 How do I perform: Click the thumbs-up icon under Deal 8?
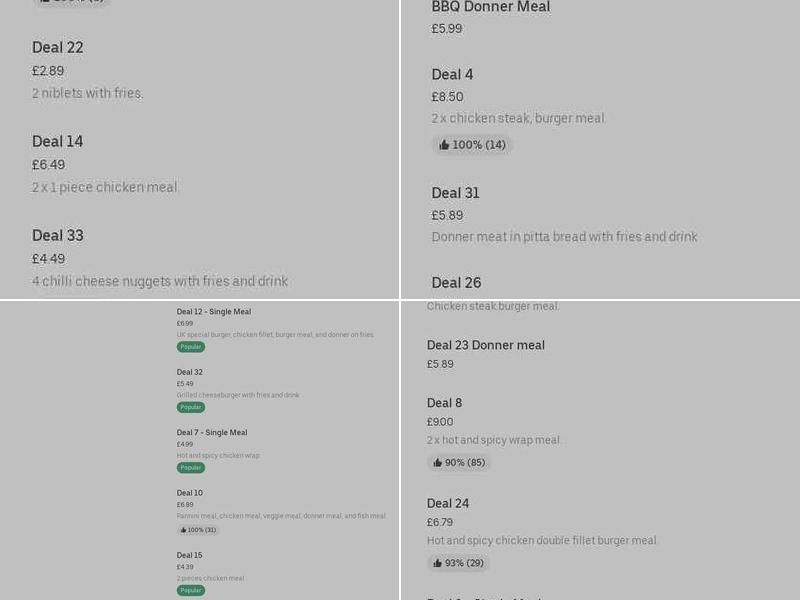(x=438, y=463)
